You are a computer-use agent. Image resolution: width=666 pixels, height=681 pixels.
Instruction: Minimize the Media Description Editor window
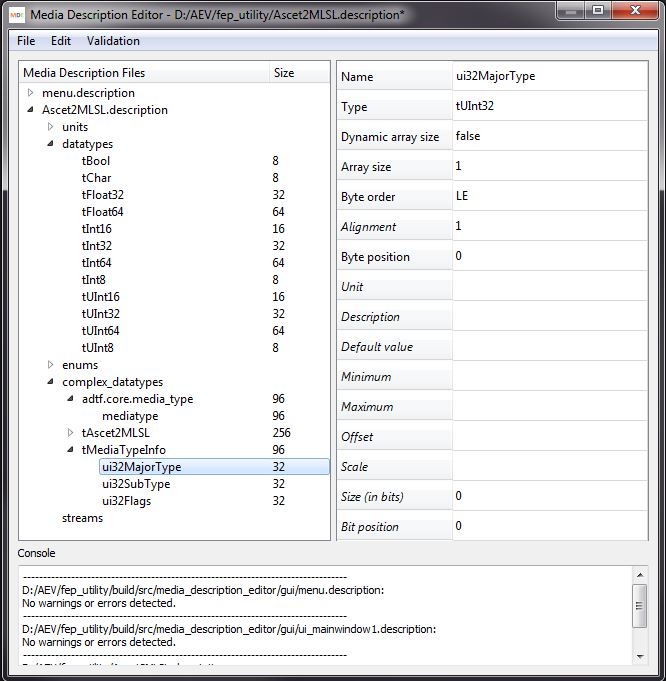570,10
